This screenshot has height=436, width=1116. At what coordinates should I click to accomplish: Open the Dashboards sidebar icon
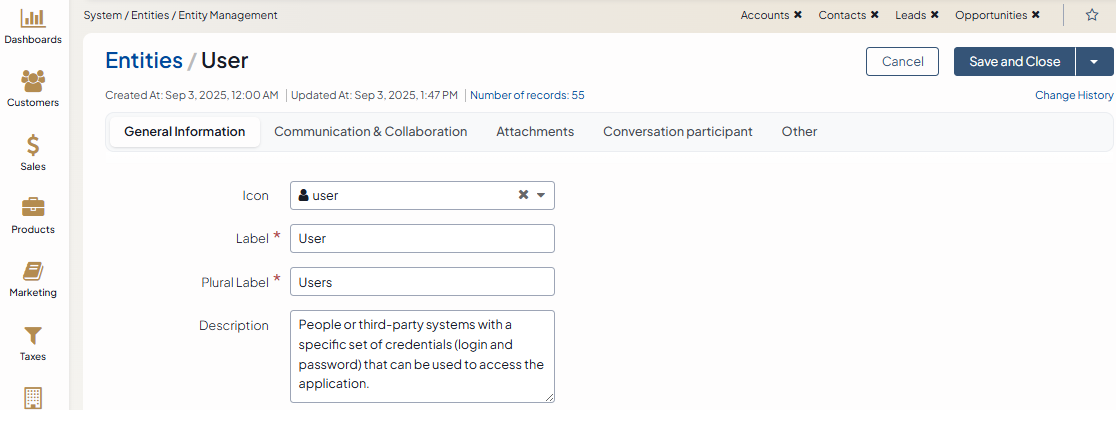click(x=33, y=19)
